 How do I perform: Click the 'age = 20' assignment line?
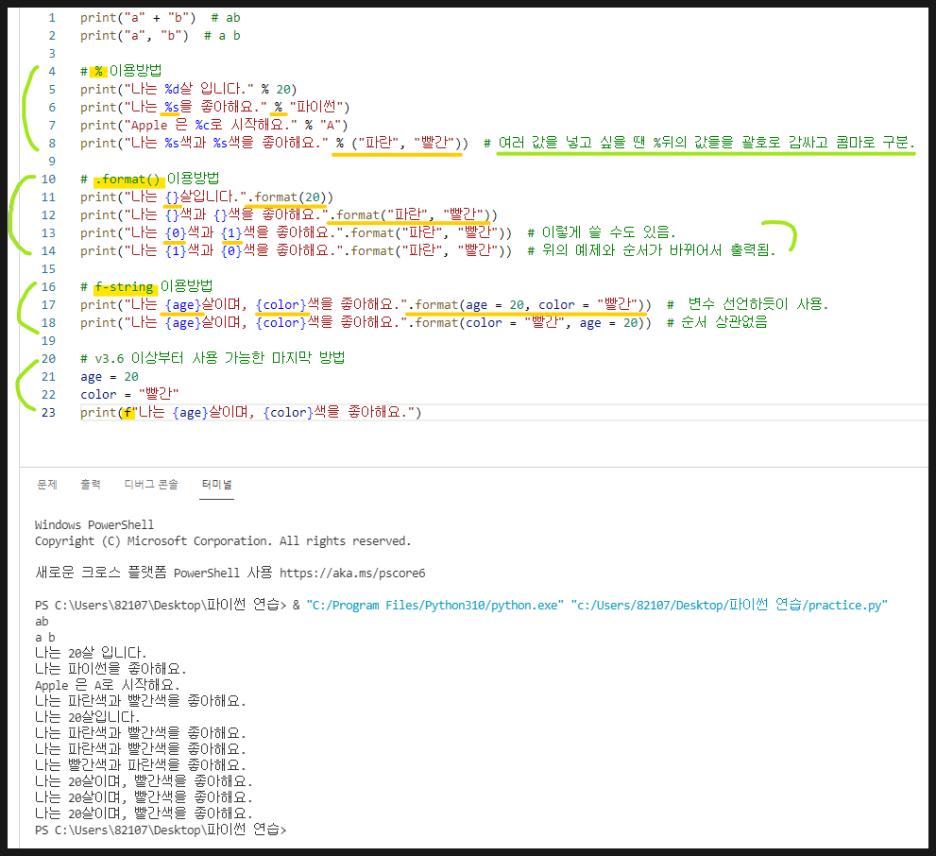click(x=109, y=377)
